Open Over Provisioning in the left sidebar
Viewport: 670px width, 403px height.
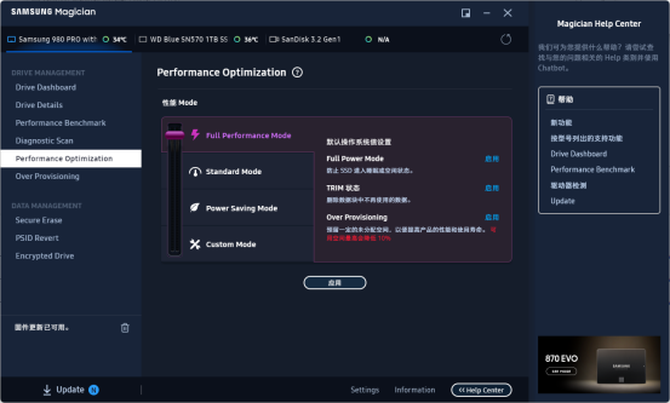click(x=47, y=176)
